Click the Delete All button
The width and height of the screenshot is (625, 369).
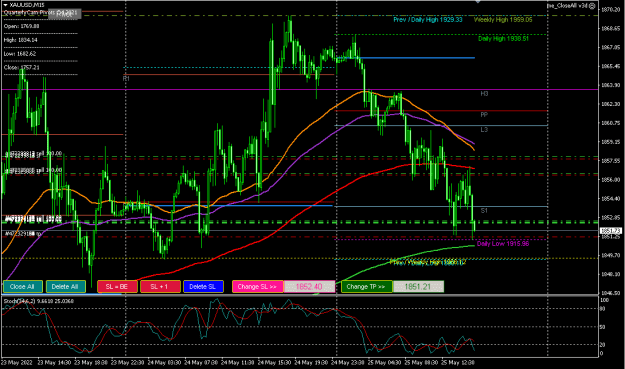tap(66, 287)
